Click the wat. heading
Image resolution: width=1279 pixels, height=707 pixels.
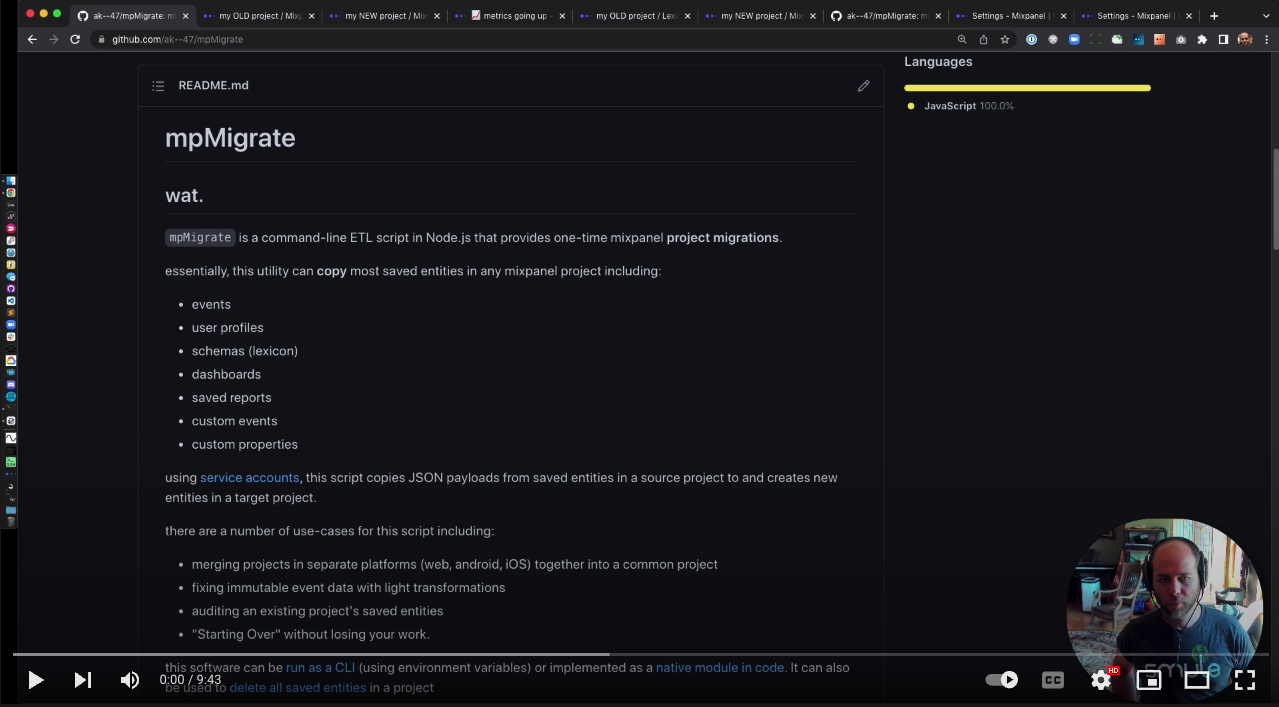(184, 195)
